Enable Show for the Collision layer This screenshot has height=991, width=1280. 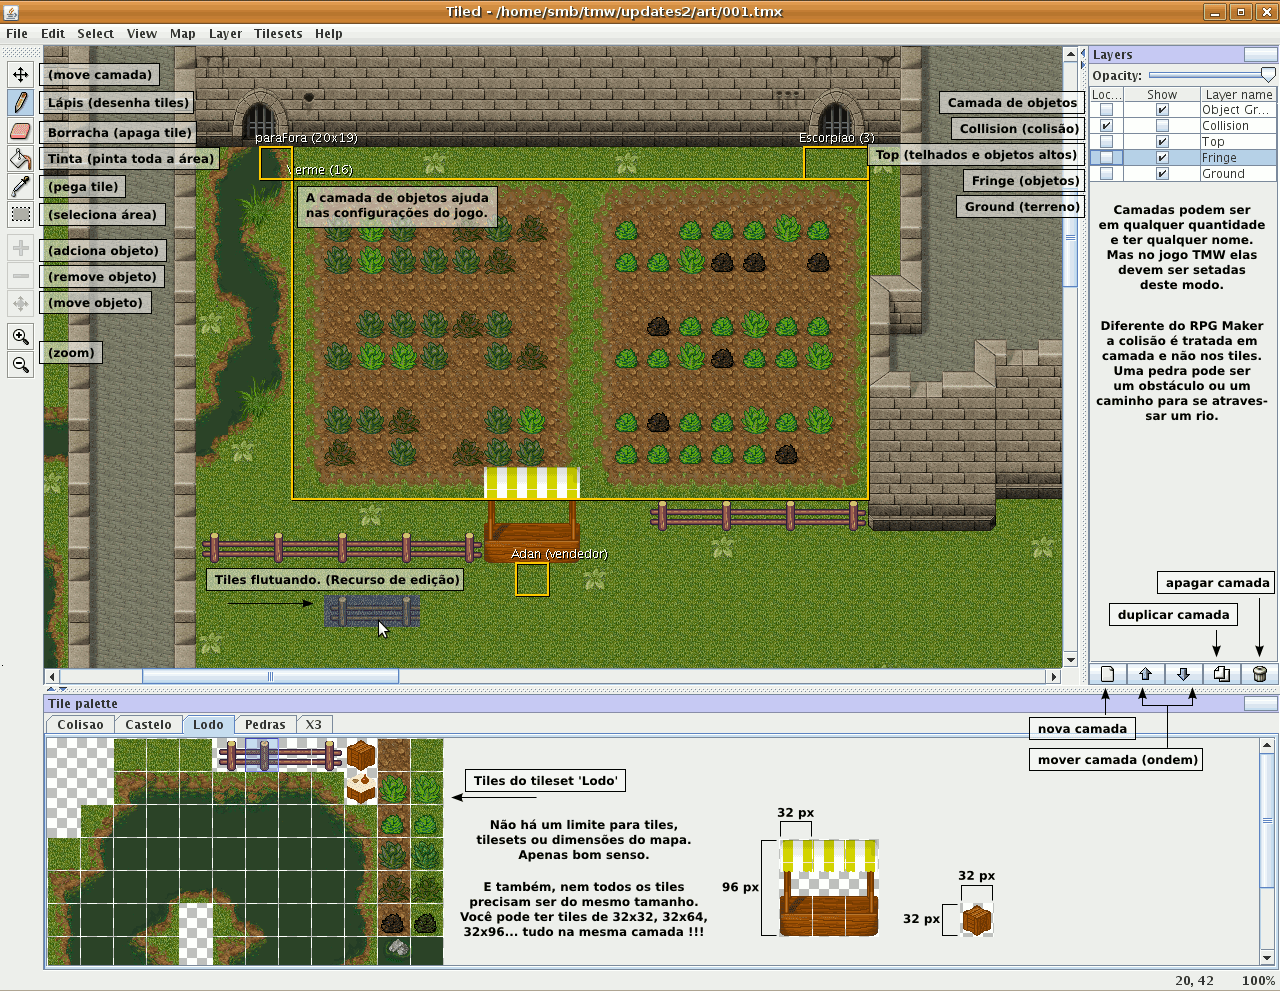click(1162, 126)
